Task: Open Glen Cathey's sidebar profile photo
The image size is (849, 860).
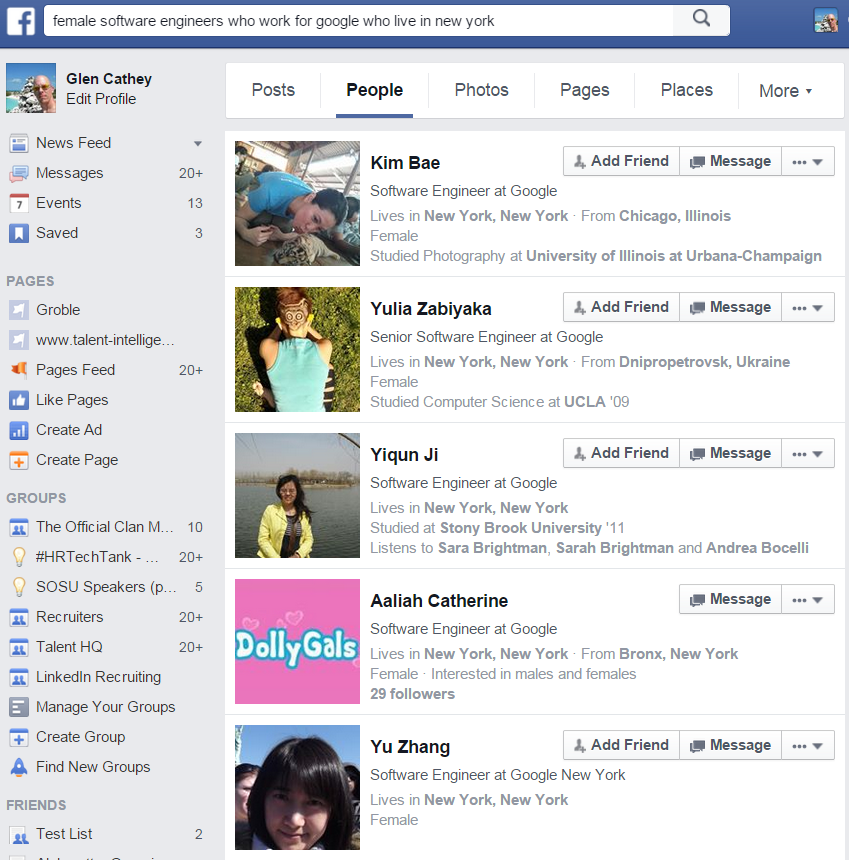Action: [x=31, y=88]
